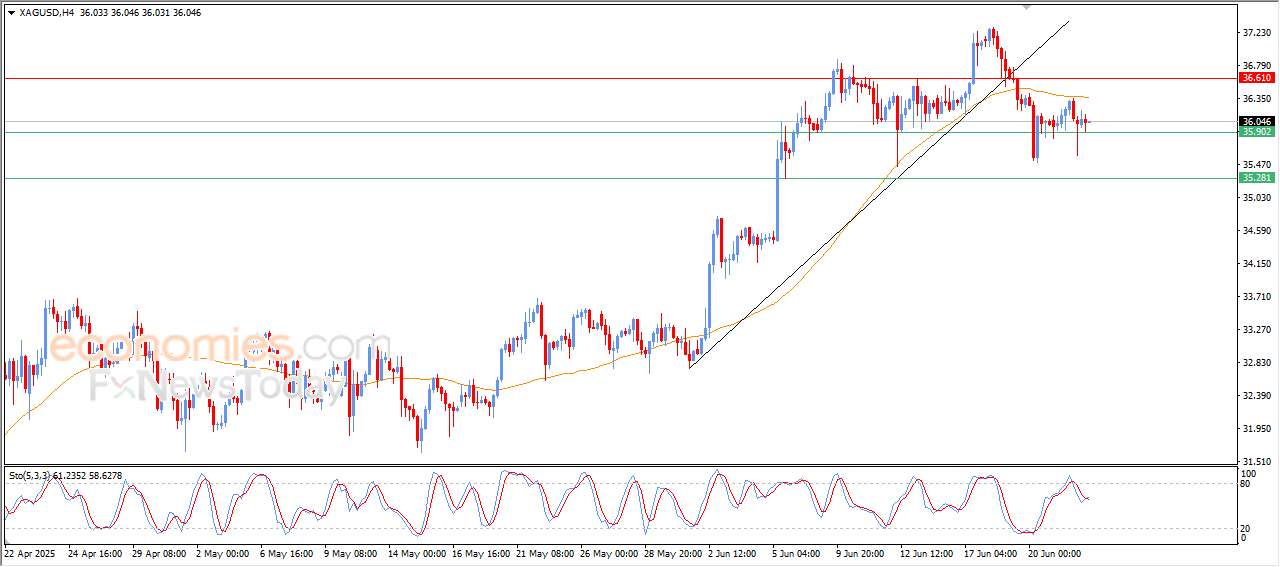Image resolution: width=1280 pixels, height=567 pixels.
Task: Click the stochastic 20 level label
Action: pos(1246,527)
